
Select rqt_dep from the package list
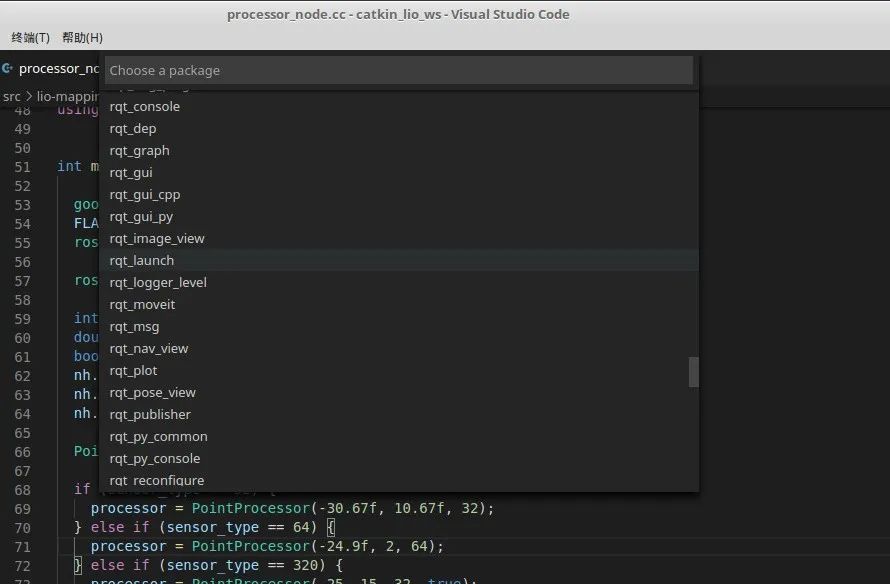(399, 129)
